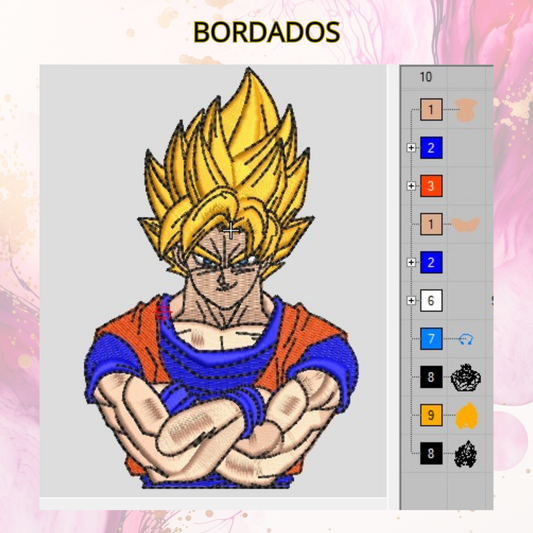Image resolution: width=533 pixels, height=533 pixels.
Task: Click the skin face shape thumbnail
Action: [466, 110]
